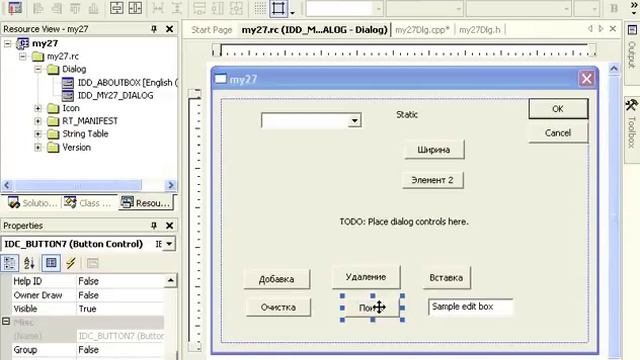Click the Align Tops toolbar icon
This screenshot has height=360, width=640.
(x=75, y=8)
